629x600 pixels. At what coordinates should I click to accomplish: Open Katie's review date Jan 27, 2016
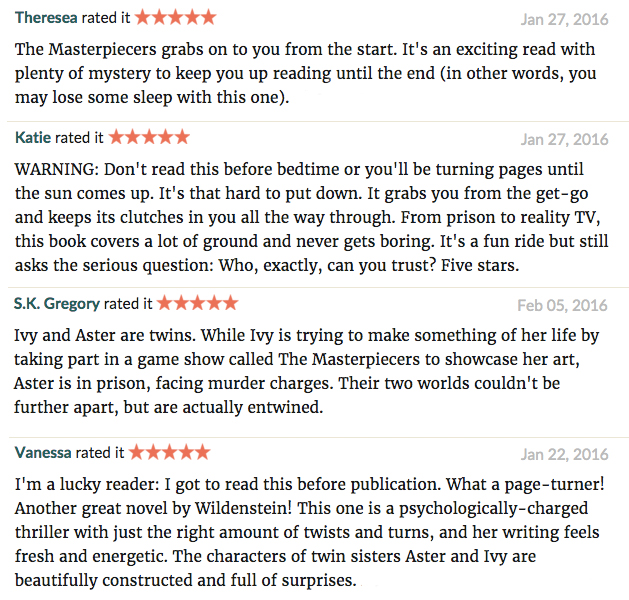coord(564,139)
